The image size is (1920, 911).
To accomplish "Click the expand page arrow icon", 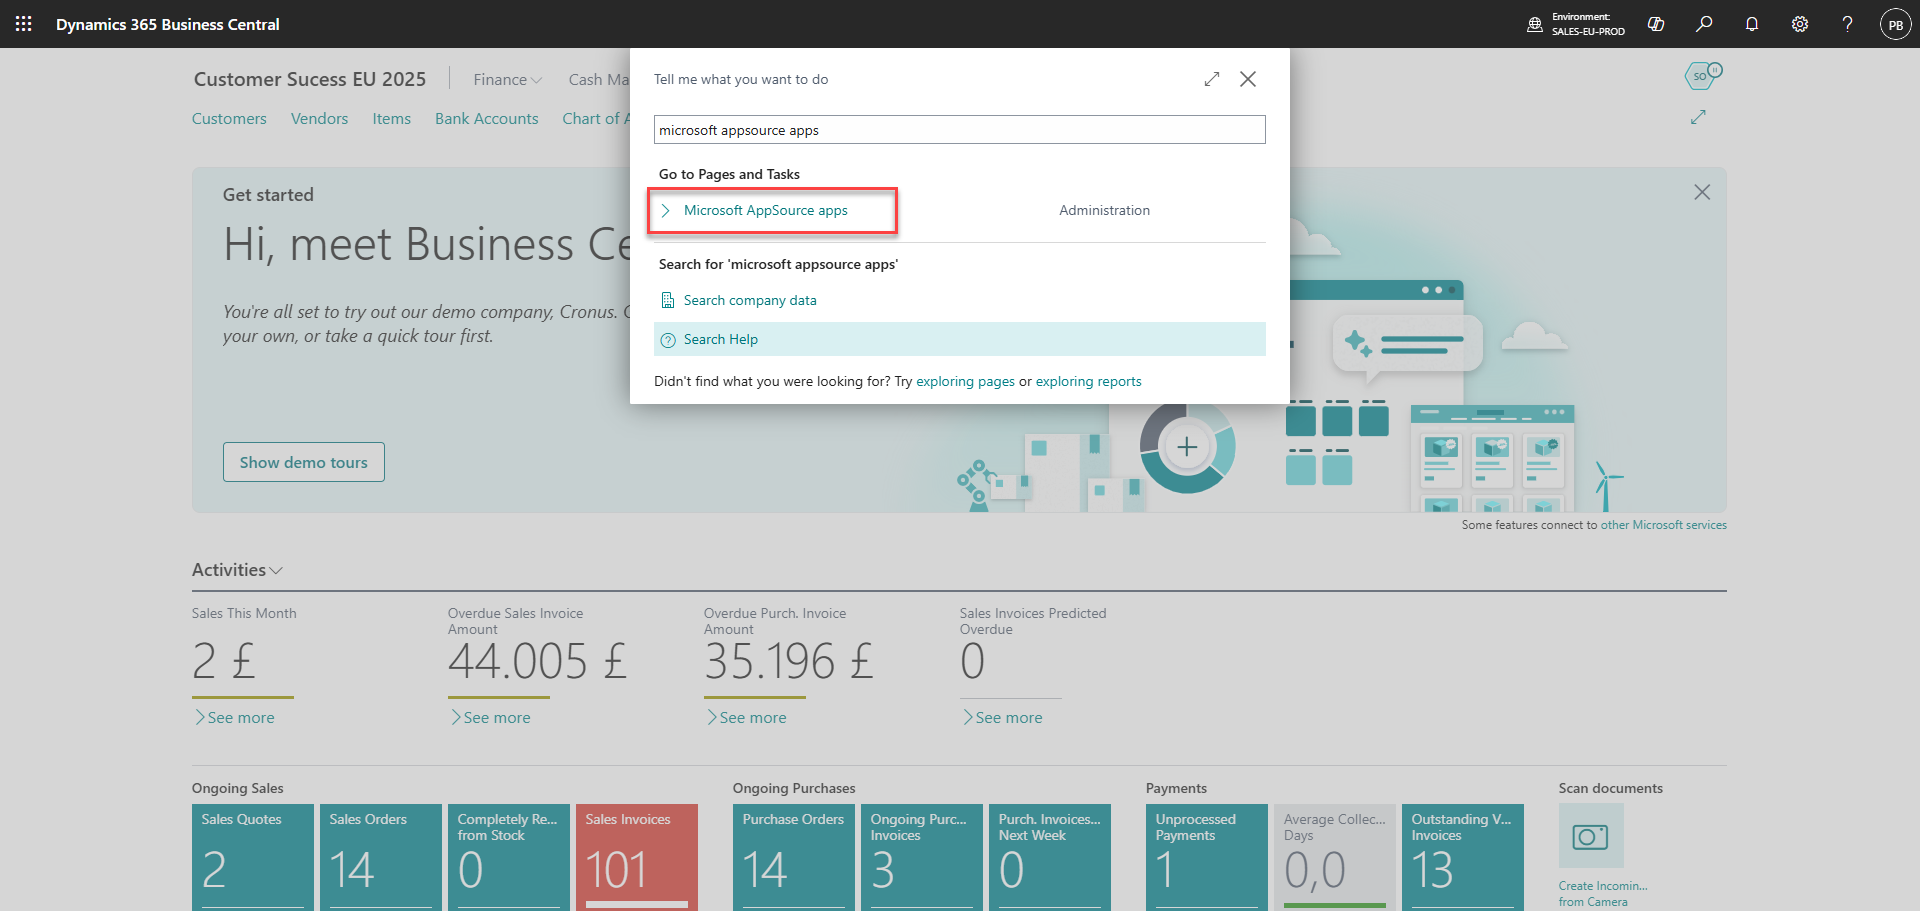I will 1698,117.
